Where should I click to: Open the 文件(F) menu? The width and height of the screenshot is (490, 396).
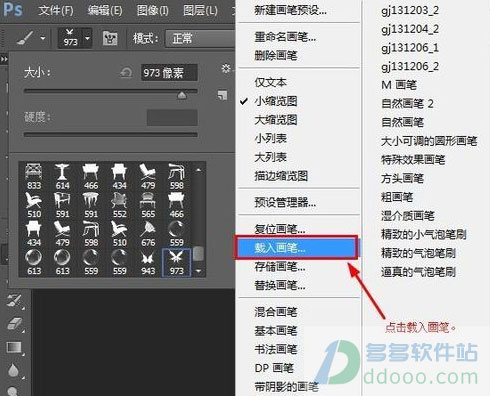tap(56, 11)
